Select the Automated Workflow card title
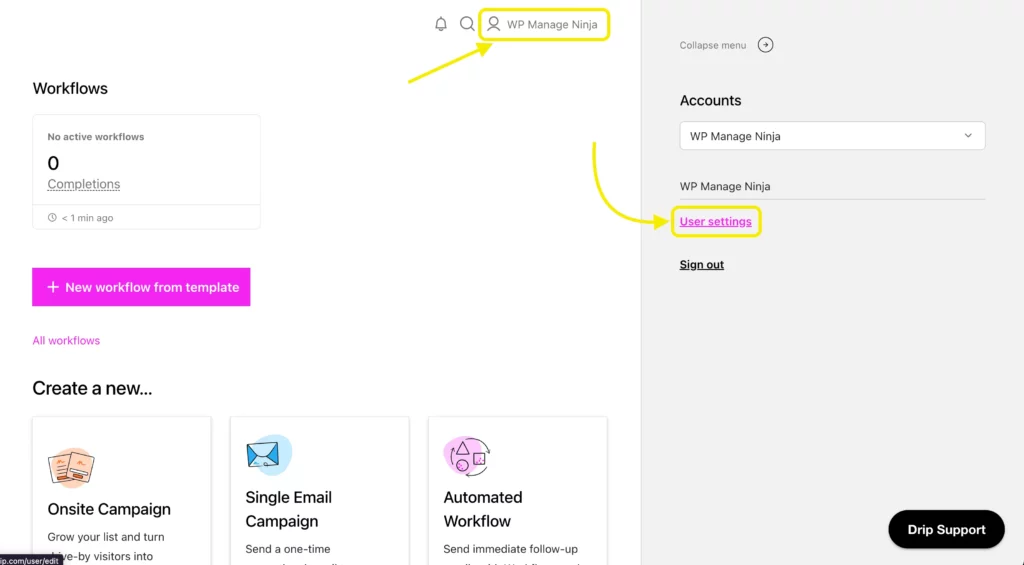This screenshot has height=565, width=1024. tap(483, 509)
